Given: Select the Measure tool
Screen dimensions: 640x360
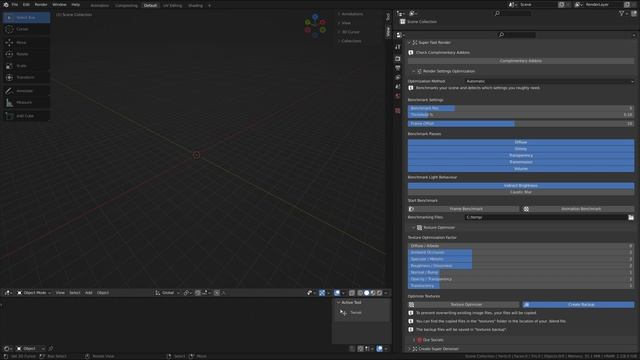Looking at the screenshot, I should [x=27, y=102].
